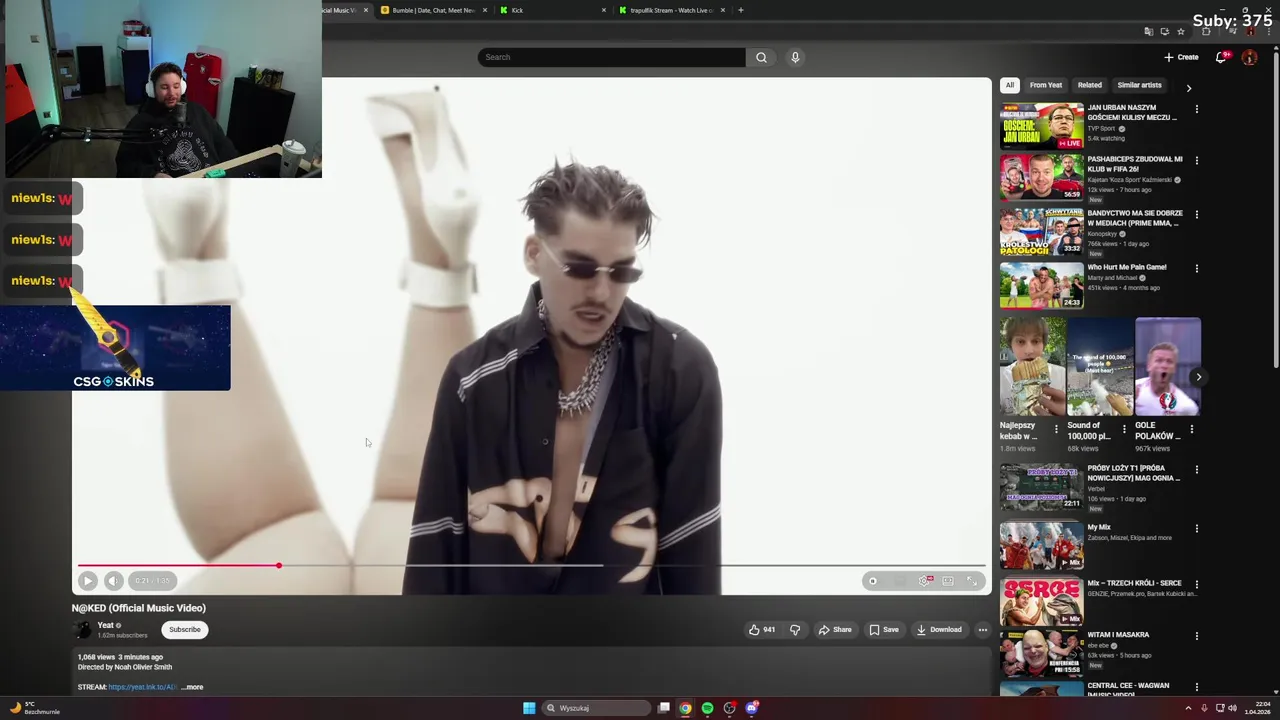Screen dimensions: 1280x720
Task: Open options menu for JAN URBAN video
Action: click(x=1196, y=109)
